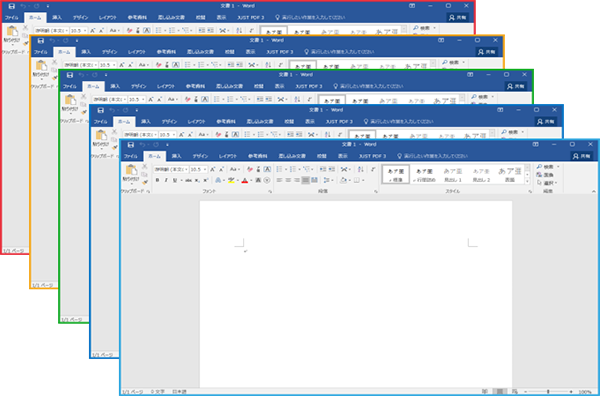The height and width of the screenshot is (396, 600).
Task: Click the Paste clipboard icon in the red-bordered window
Action: coord(12,31)
